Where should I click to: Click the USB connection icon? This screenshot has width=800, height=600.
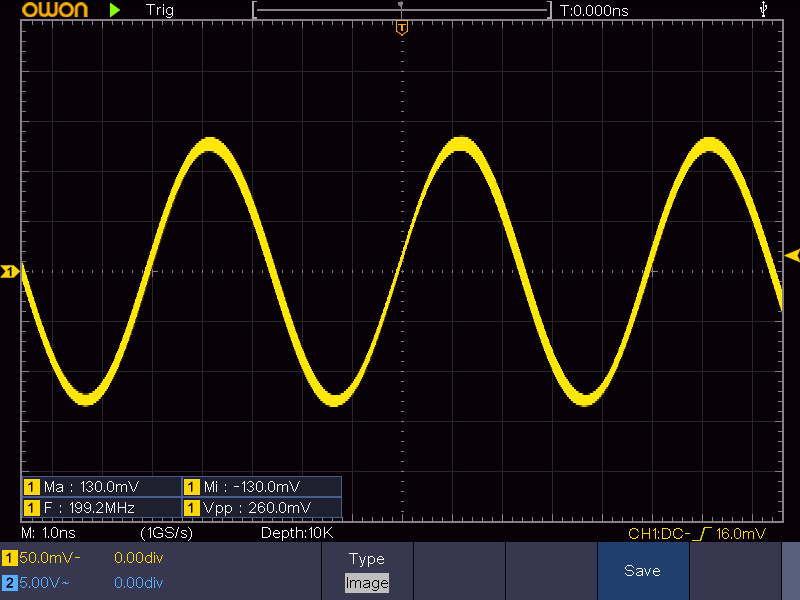coord(763,9)
